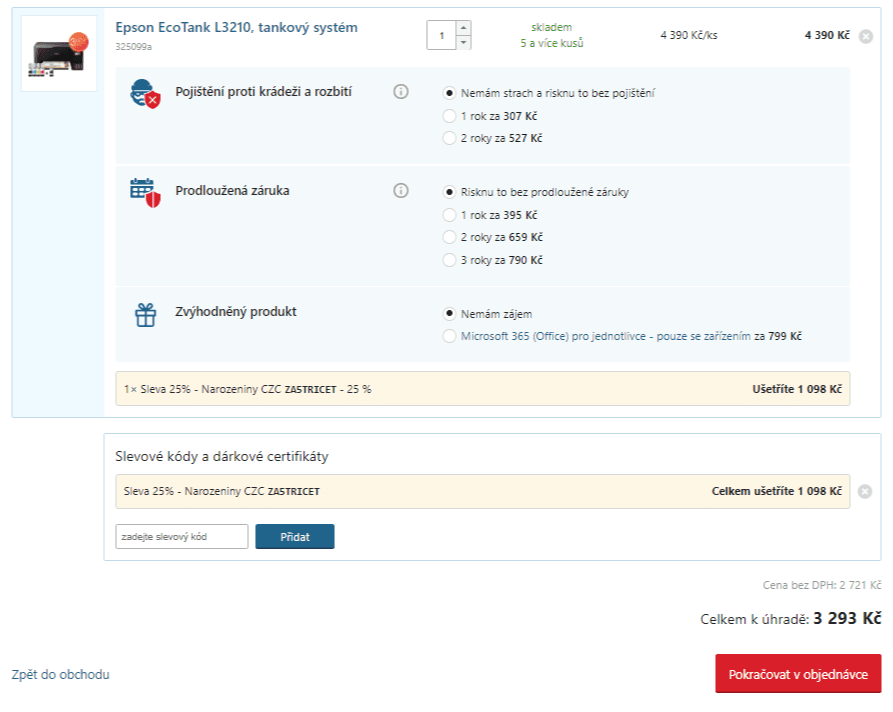Remove the ZASTRICET discount code
893x712 pixels.
865,492
